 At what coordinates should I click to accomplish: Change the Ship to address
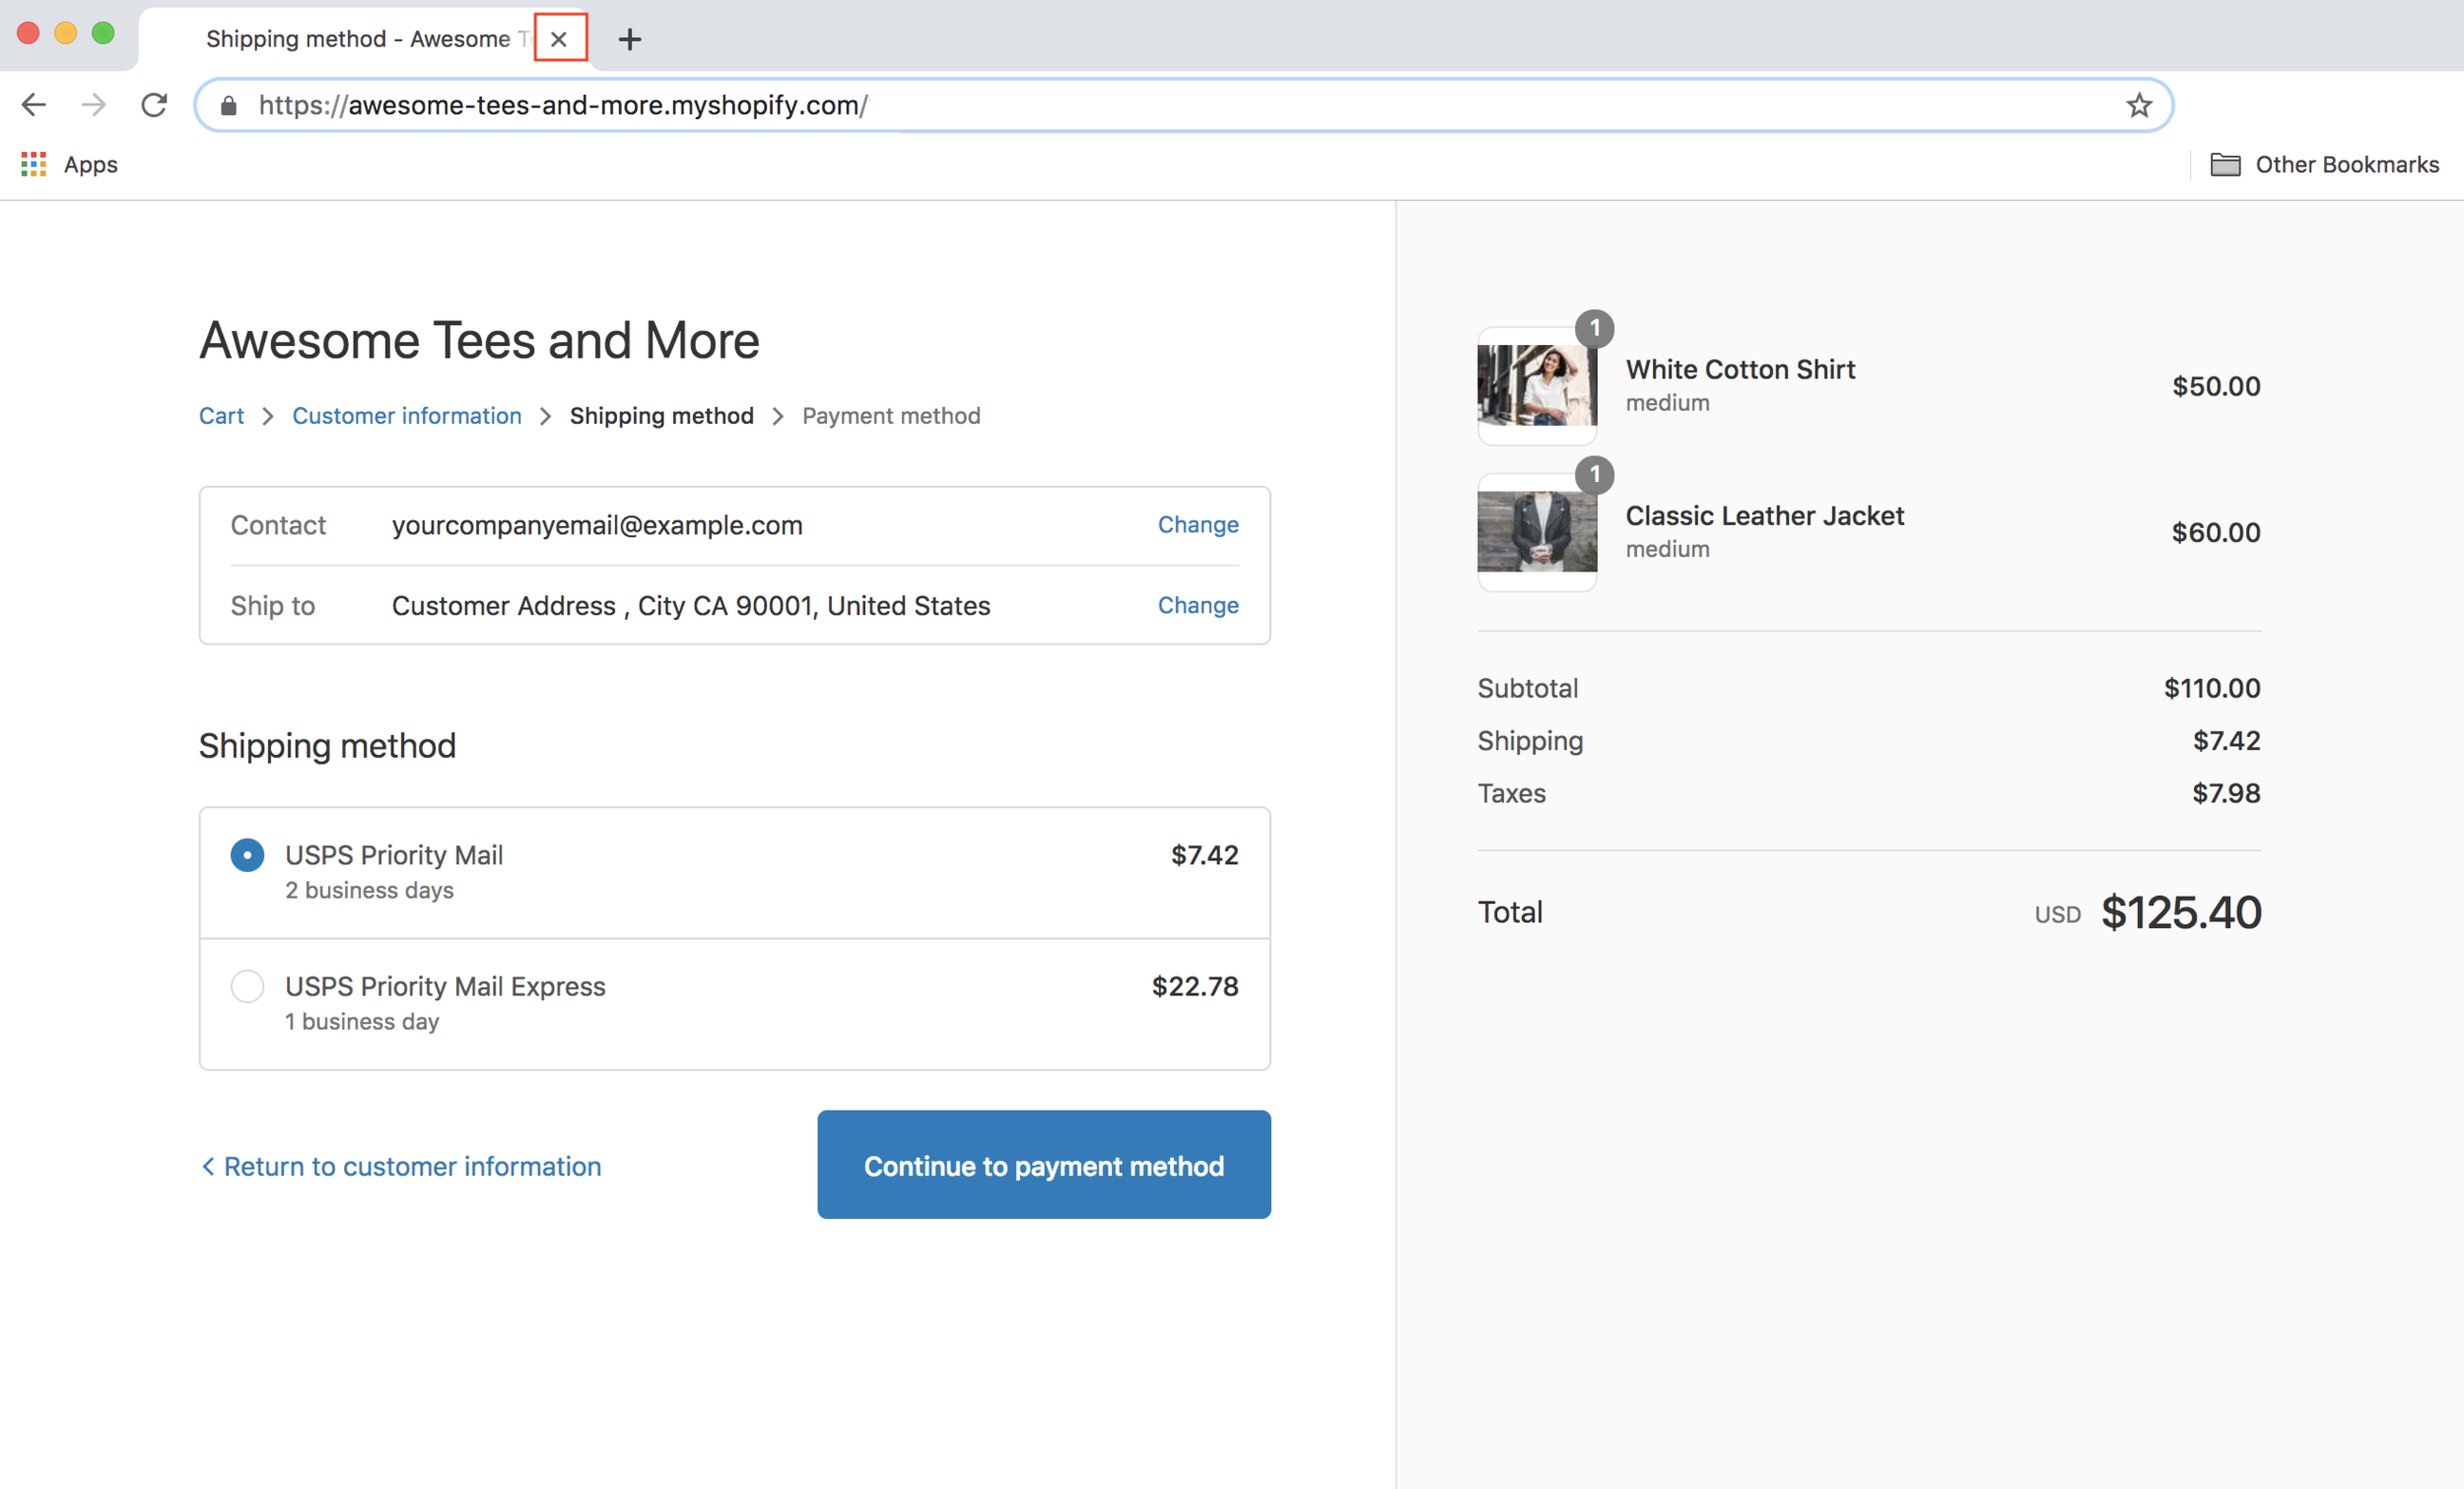[1198, 605]
